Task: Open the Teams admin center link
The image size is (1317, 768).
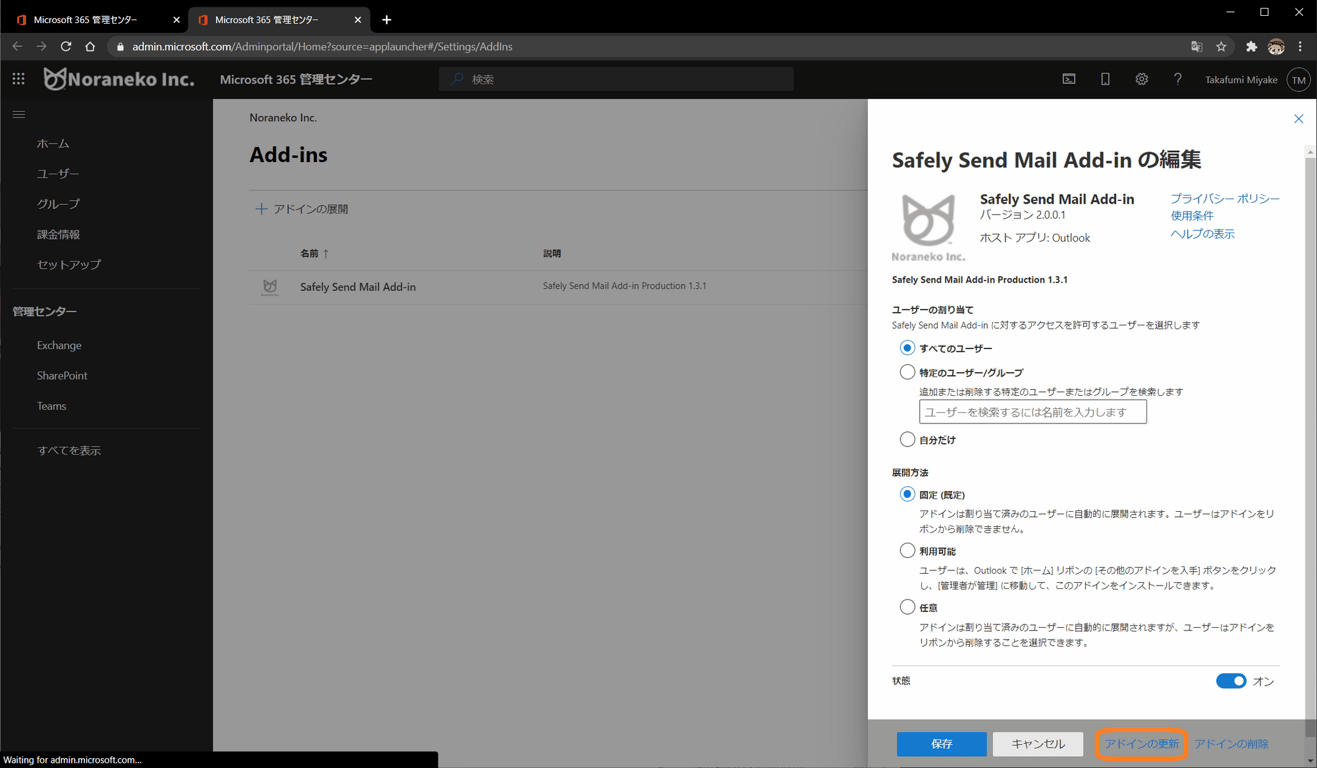Action: 51,406
